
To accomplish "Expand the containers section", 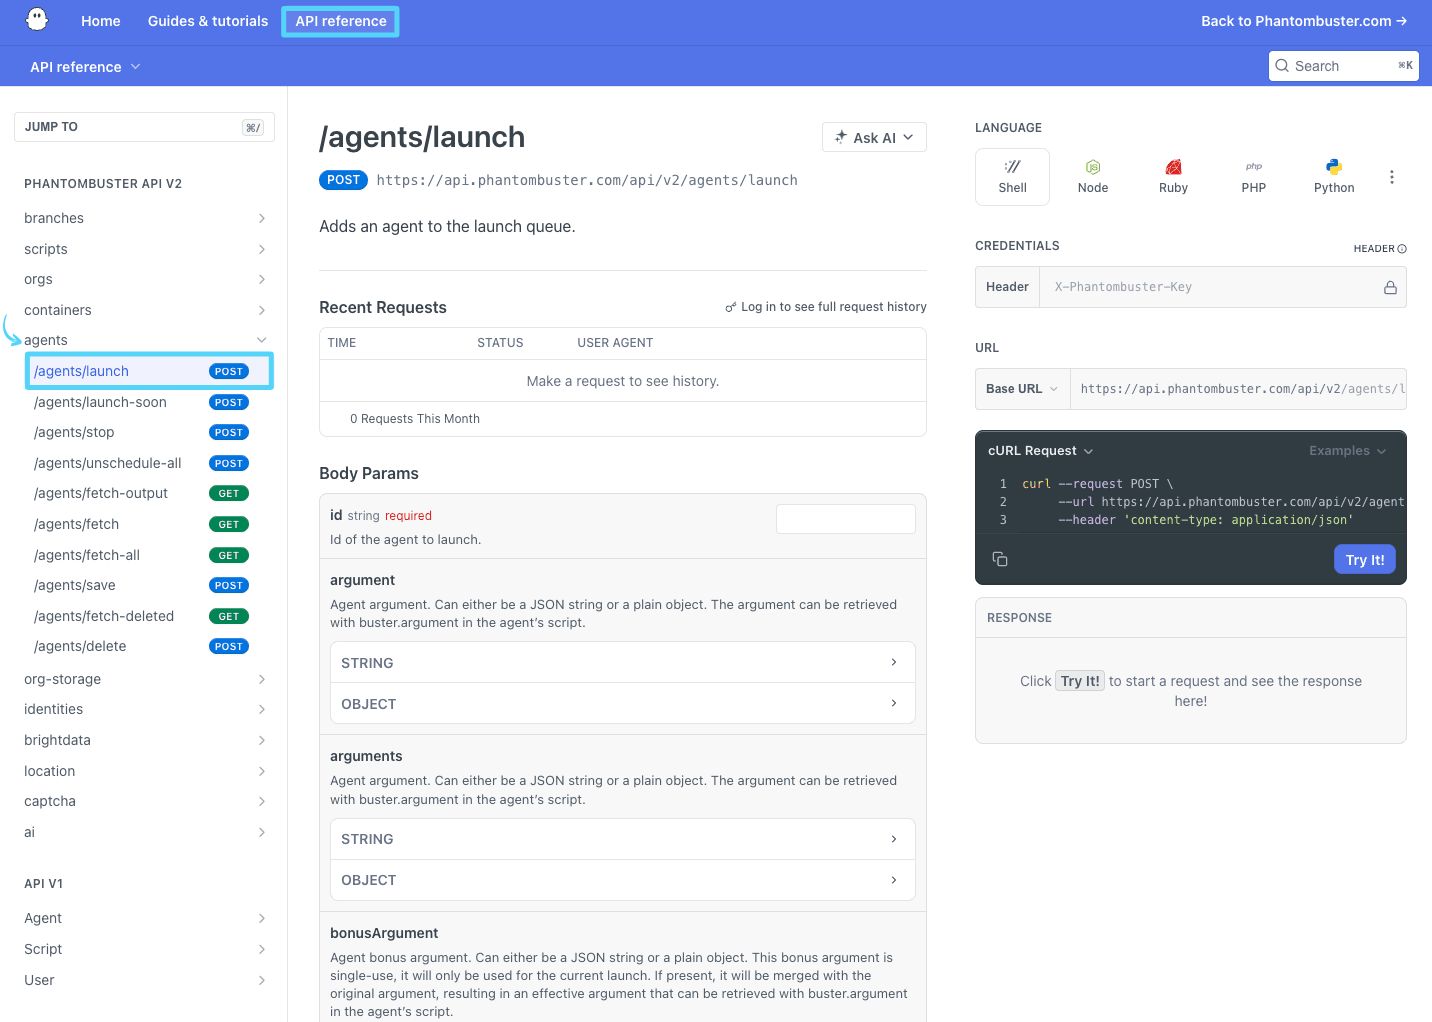I will (144, 310).
